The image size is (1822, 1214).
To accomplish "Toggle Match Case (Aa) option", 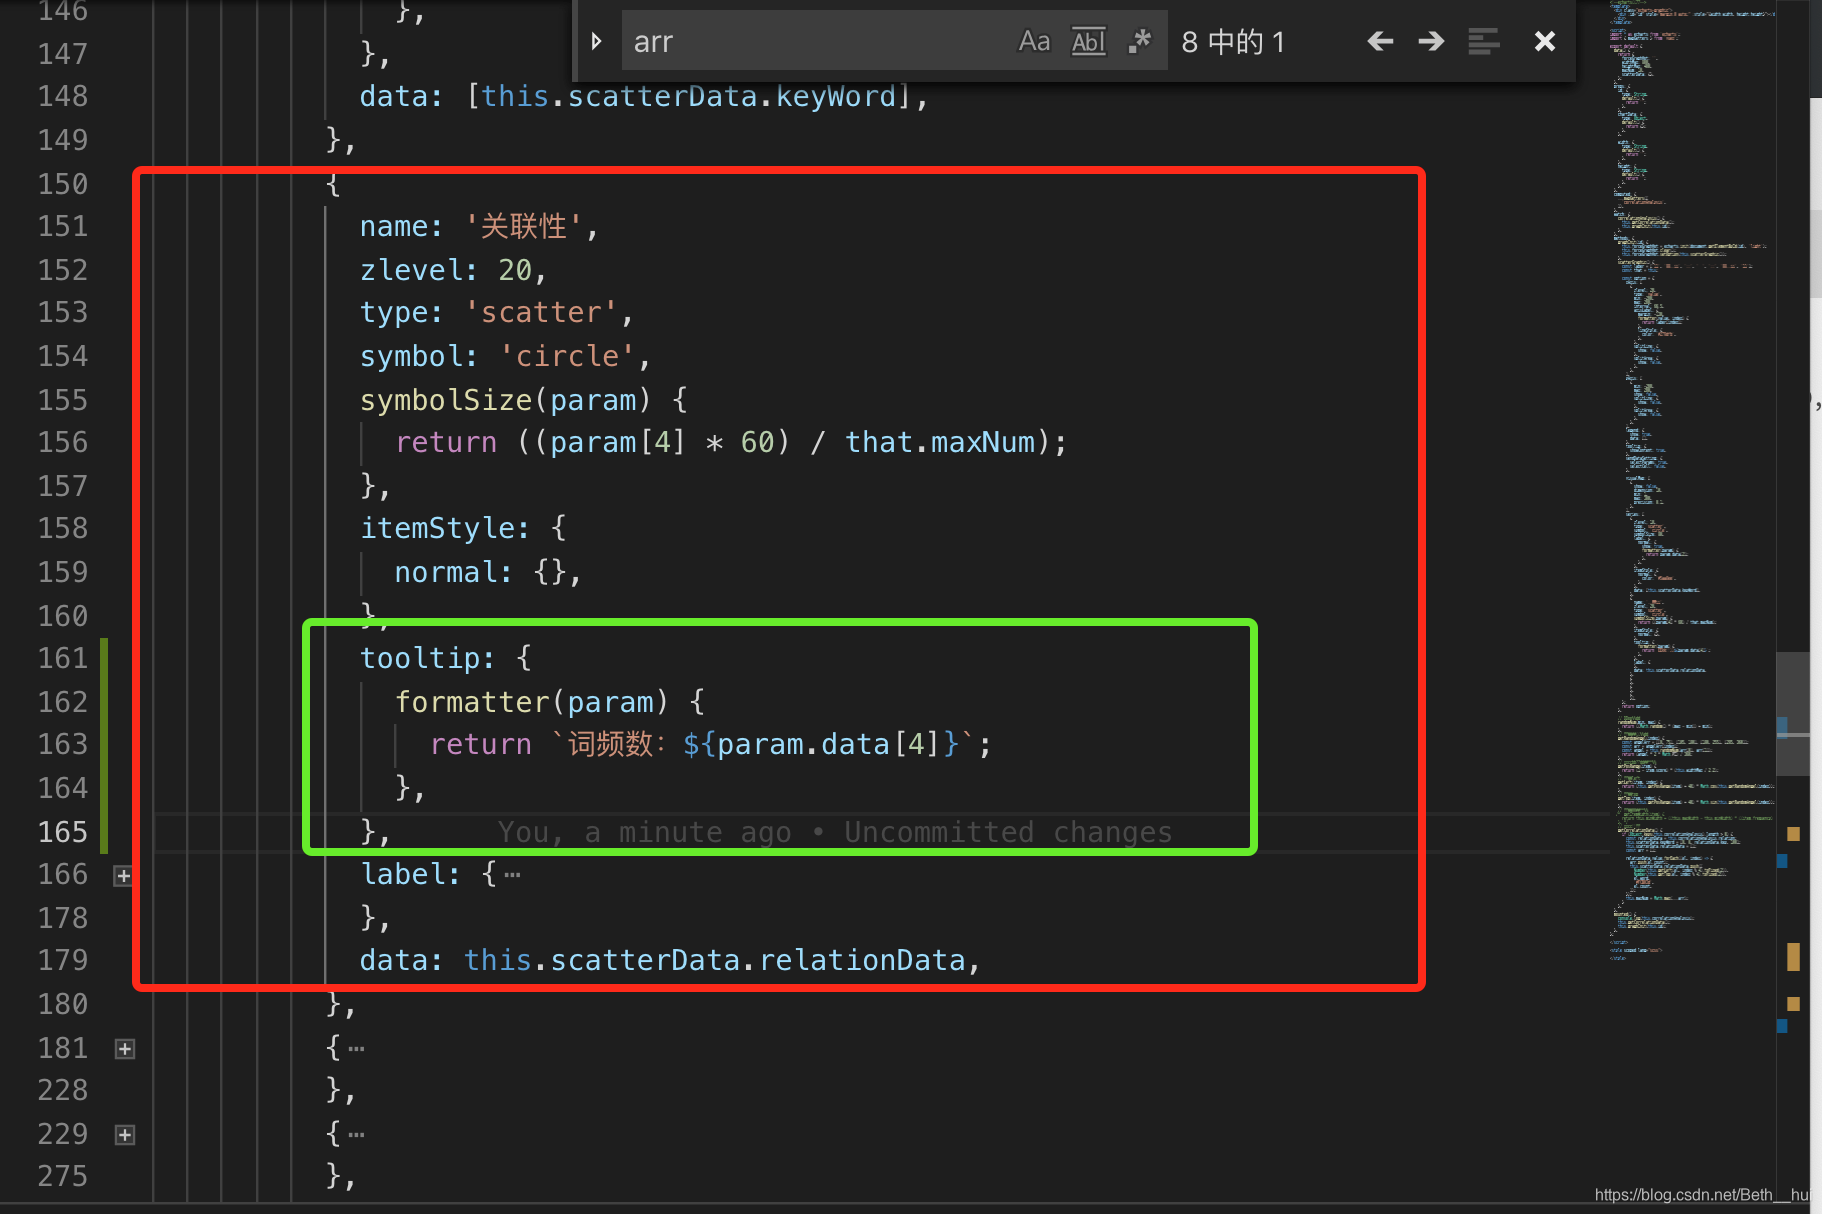I will pos(1034,42).
